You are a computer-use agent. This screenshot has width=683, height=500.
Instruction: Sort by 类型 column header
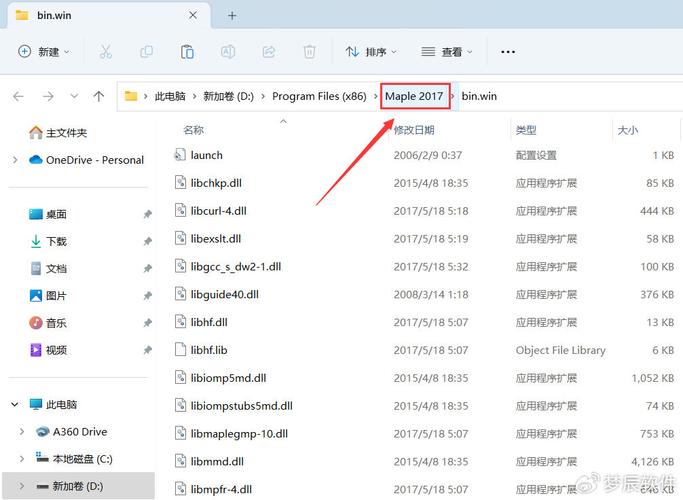(x=526, y=130)
